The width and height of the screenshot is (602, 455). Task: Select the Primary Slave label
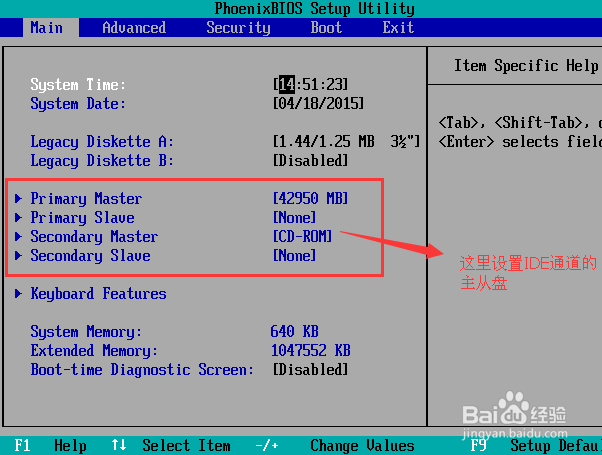[x=83, y=218]
